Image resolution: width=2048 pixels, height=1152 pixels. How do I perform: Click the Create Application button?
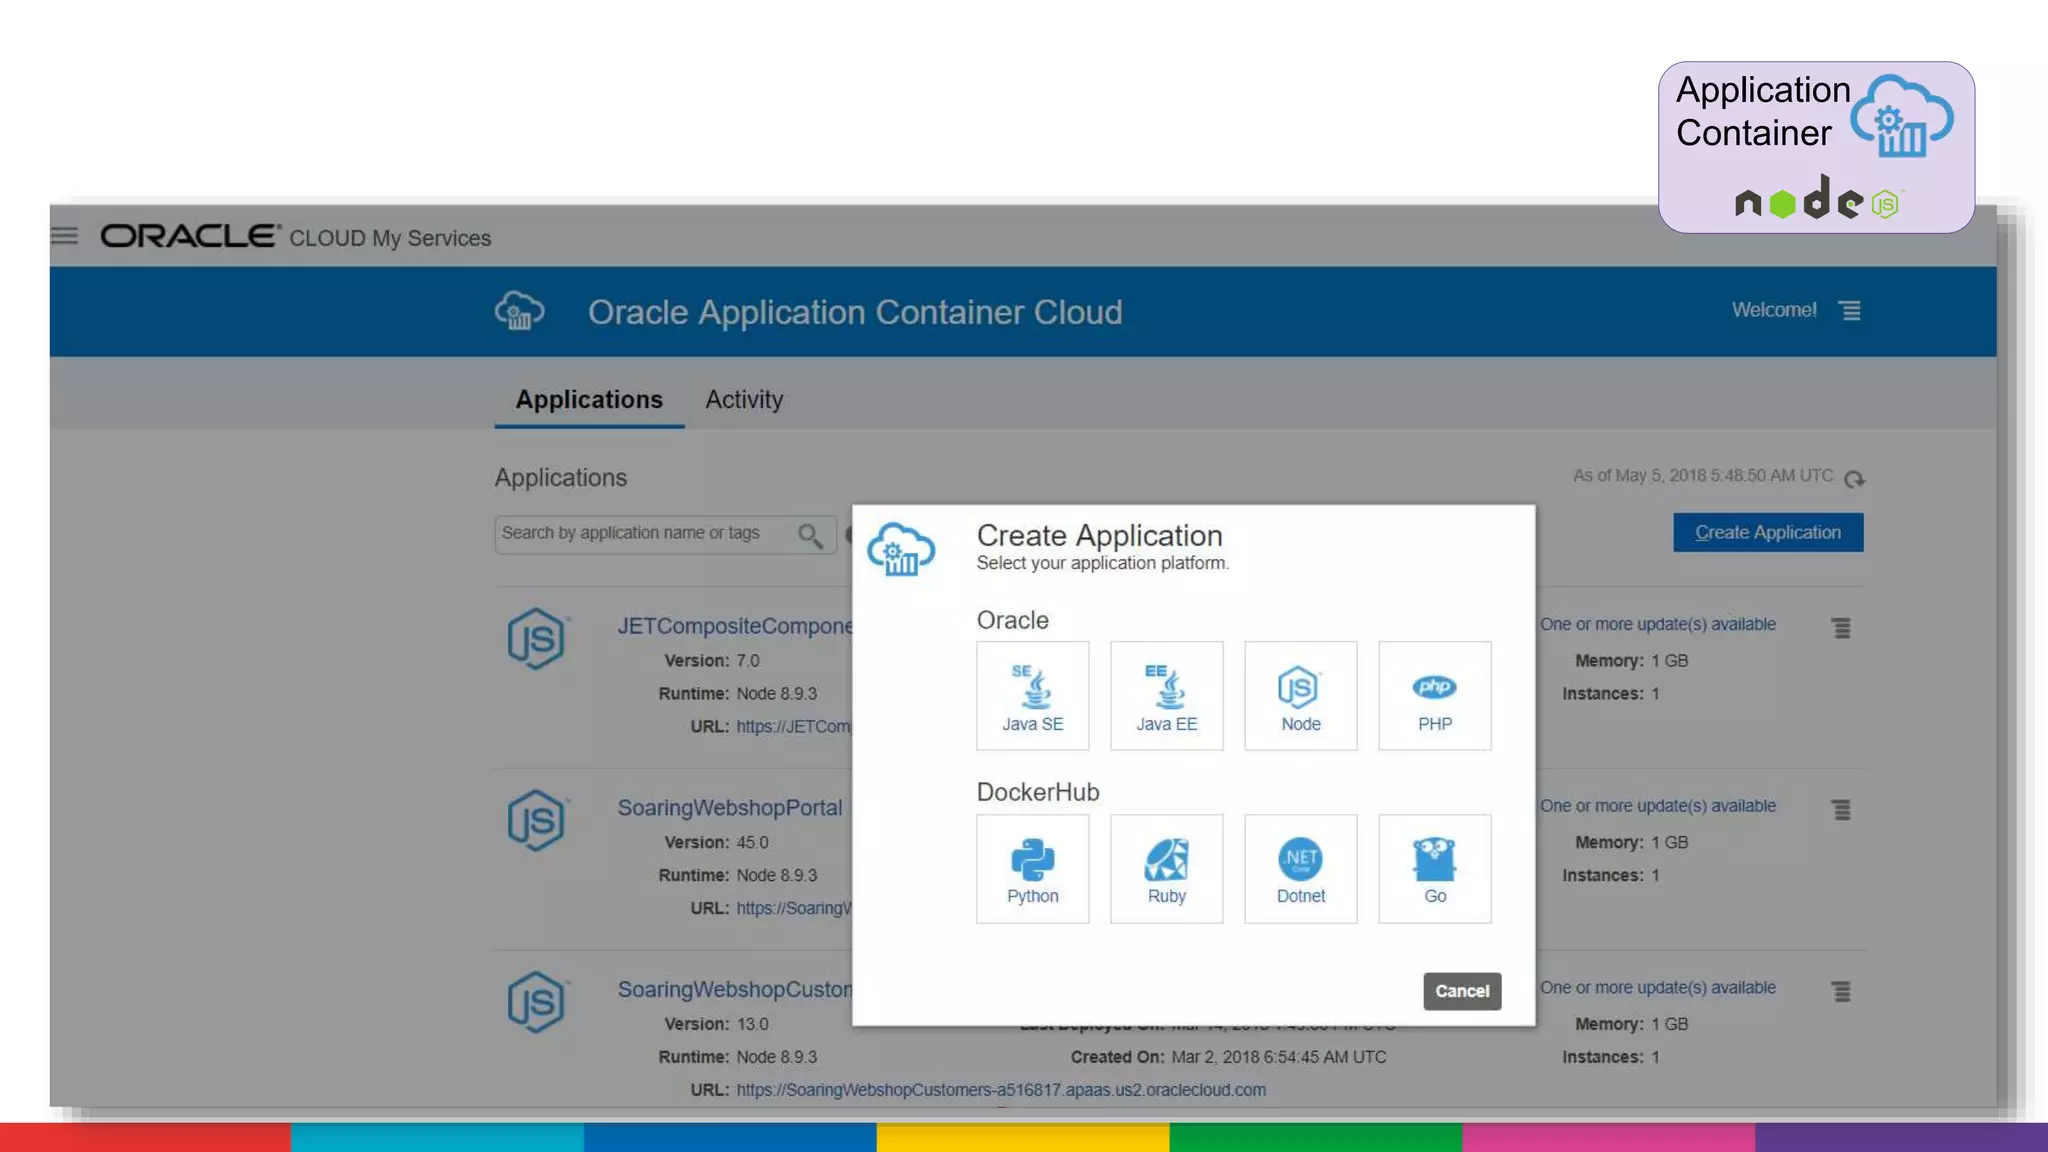(1768, 532)
